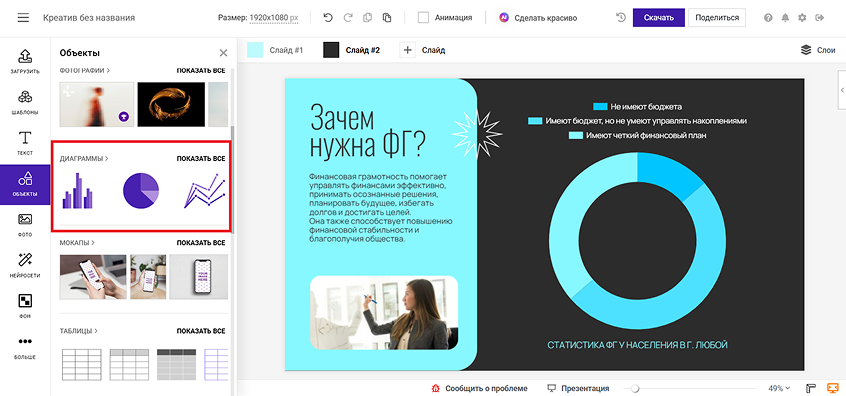The height and width of the screenshot is (396, 846).
Task: Click the Креатив без названия title field
Action: click(x=89, y=18)
